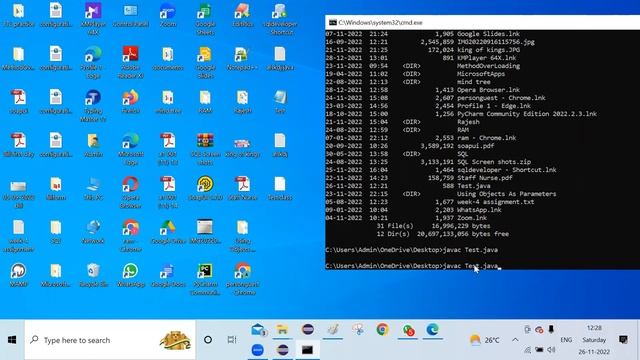Image resolution: width=640 pixels, height=360 pixels.
Task: Open the Adobe Reader XI desktop shortcut
Action: pos(131,62)
